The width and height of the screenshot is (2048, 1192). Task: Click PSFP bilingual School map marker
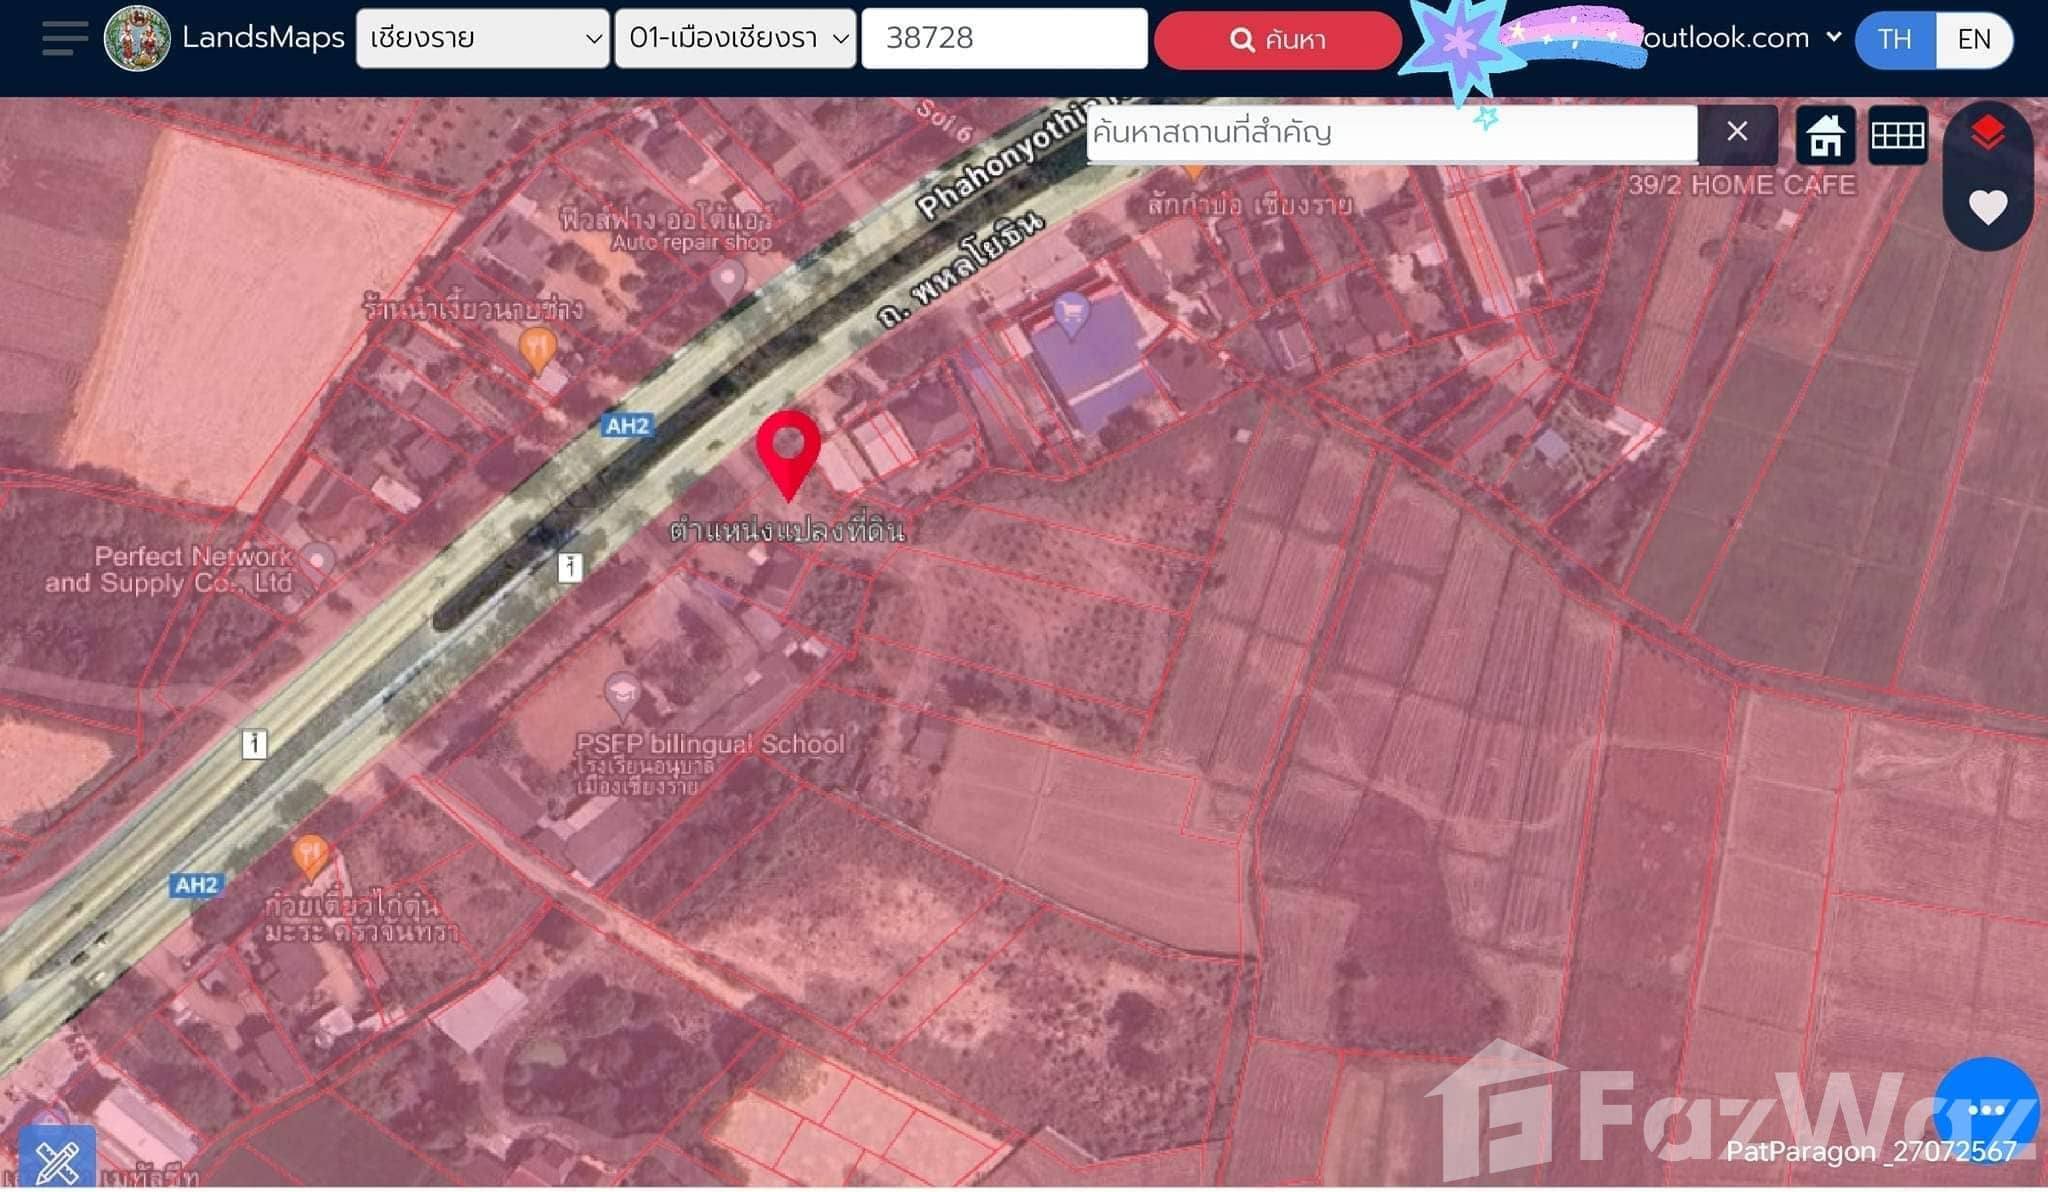[622, 692]
